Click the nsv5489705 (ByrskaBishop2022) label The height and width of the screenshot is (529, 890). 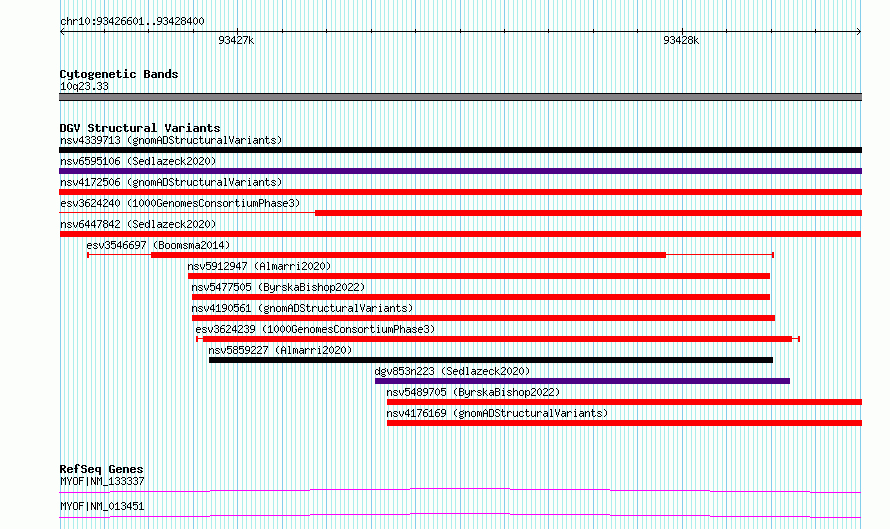pyautogui.click(x=473, y=392)
